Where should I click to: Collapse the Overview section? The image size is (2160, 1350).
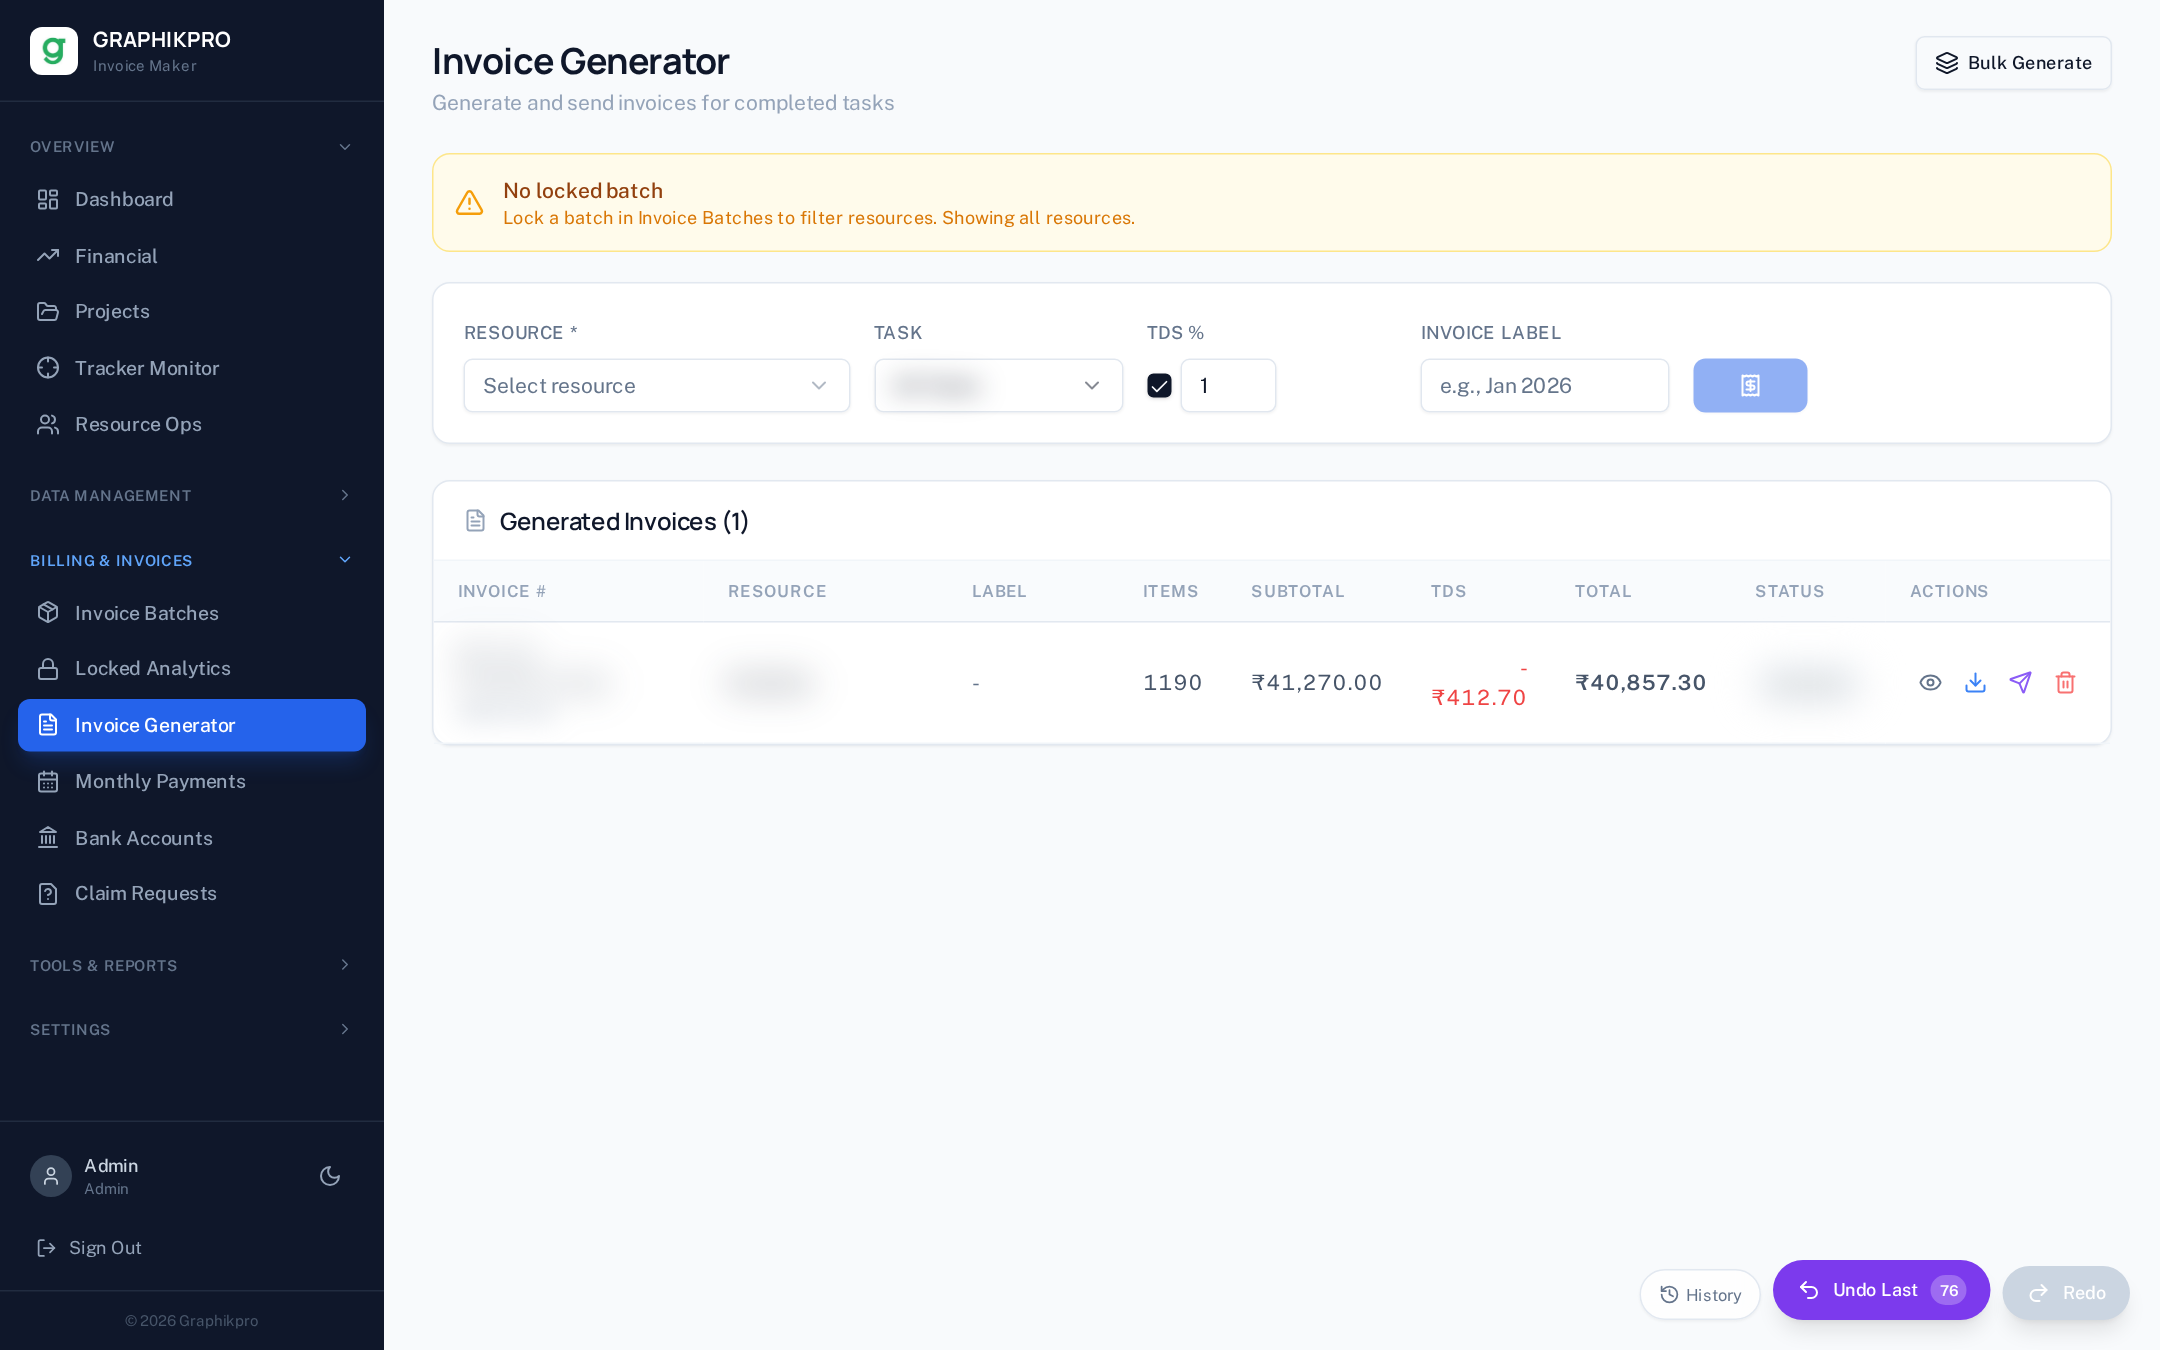[x=192, y=147]
